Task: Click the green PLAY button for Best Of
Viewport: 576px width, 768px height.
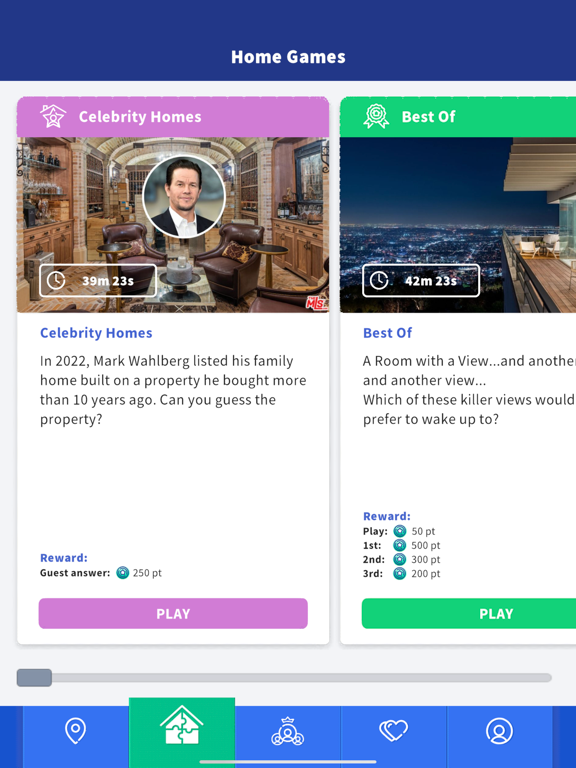Action: 469,613
